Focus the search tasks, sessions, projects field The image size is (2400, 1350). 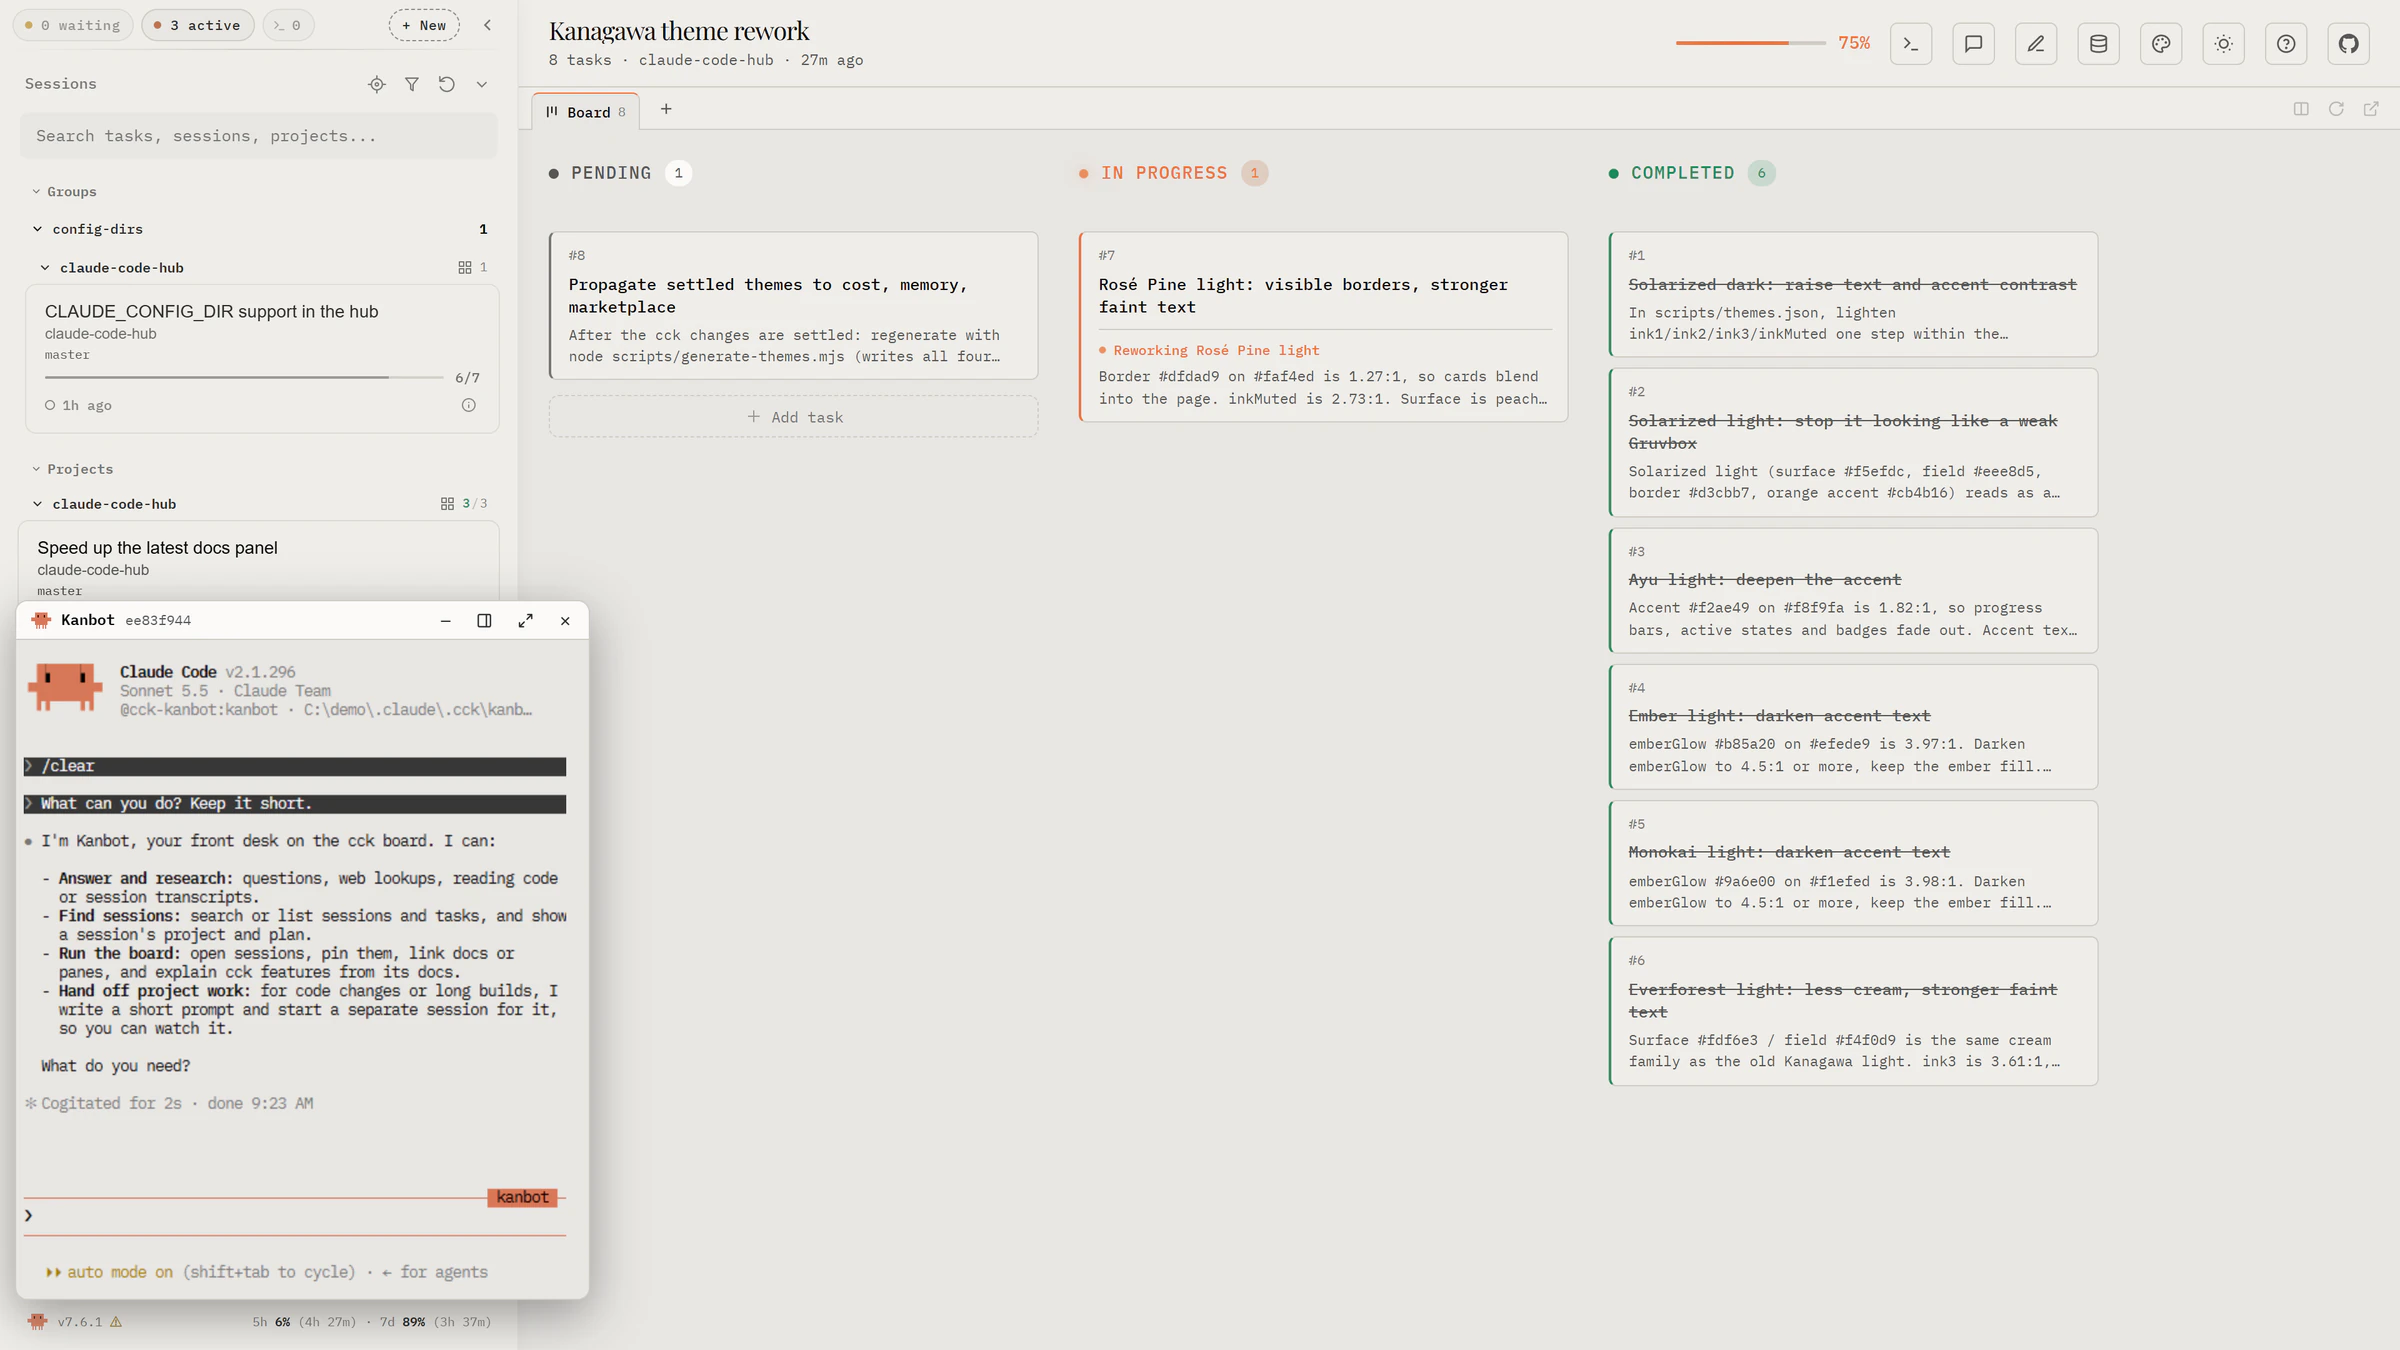(x=259, y=136)
